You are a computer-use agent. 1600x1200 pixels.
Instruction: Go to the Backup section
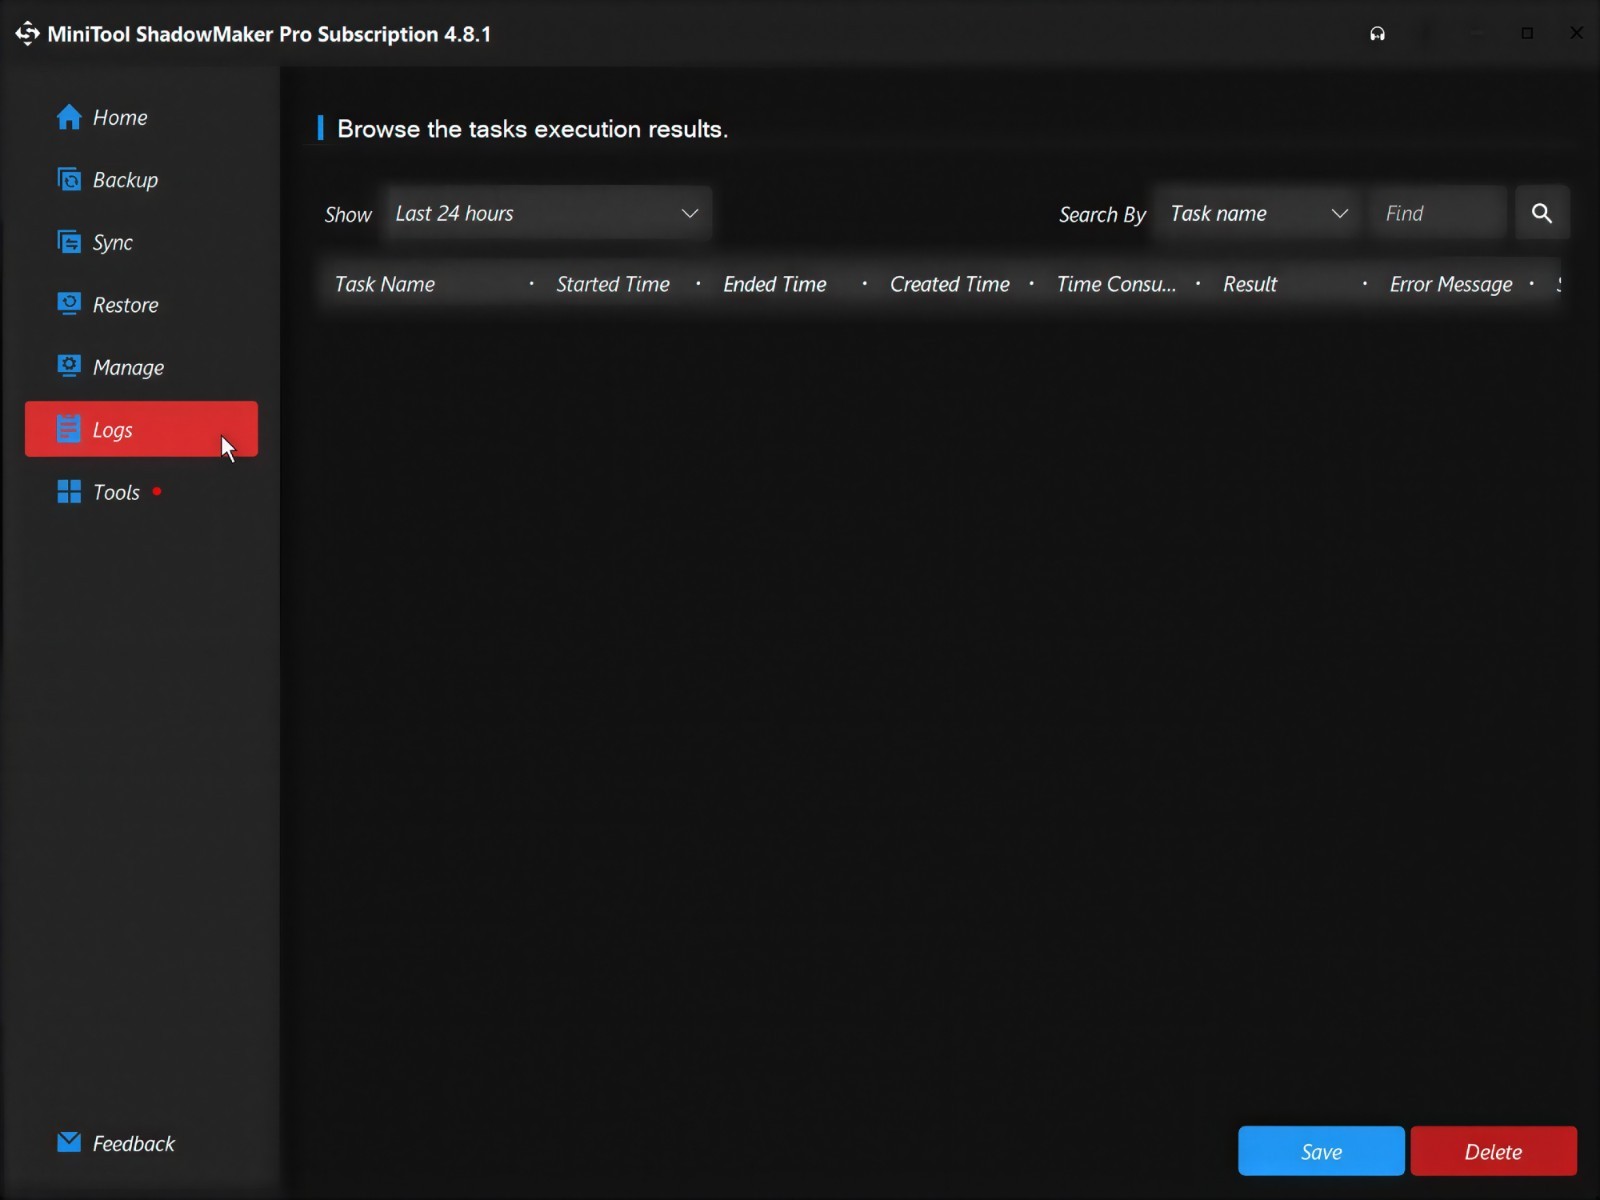(141, 180)
